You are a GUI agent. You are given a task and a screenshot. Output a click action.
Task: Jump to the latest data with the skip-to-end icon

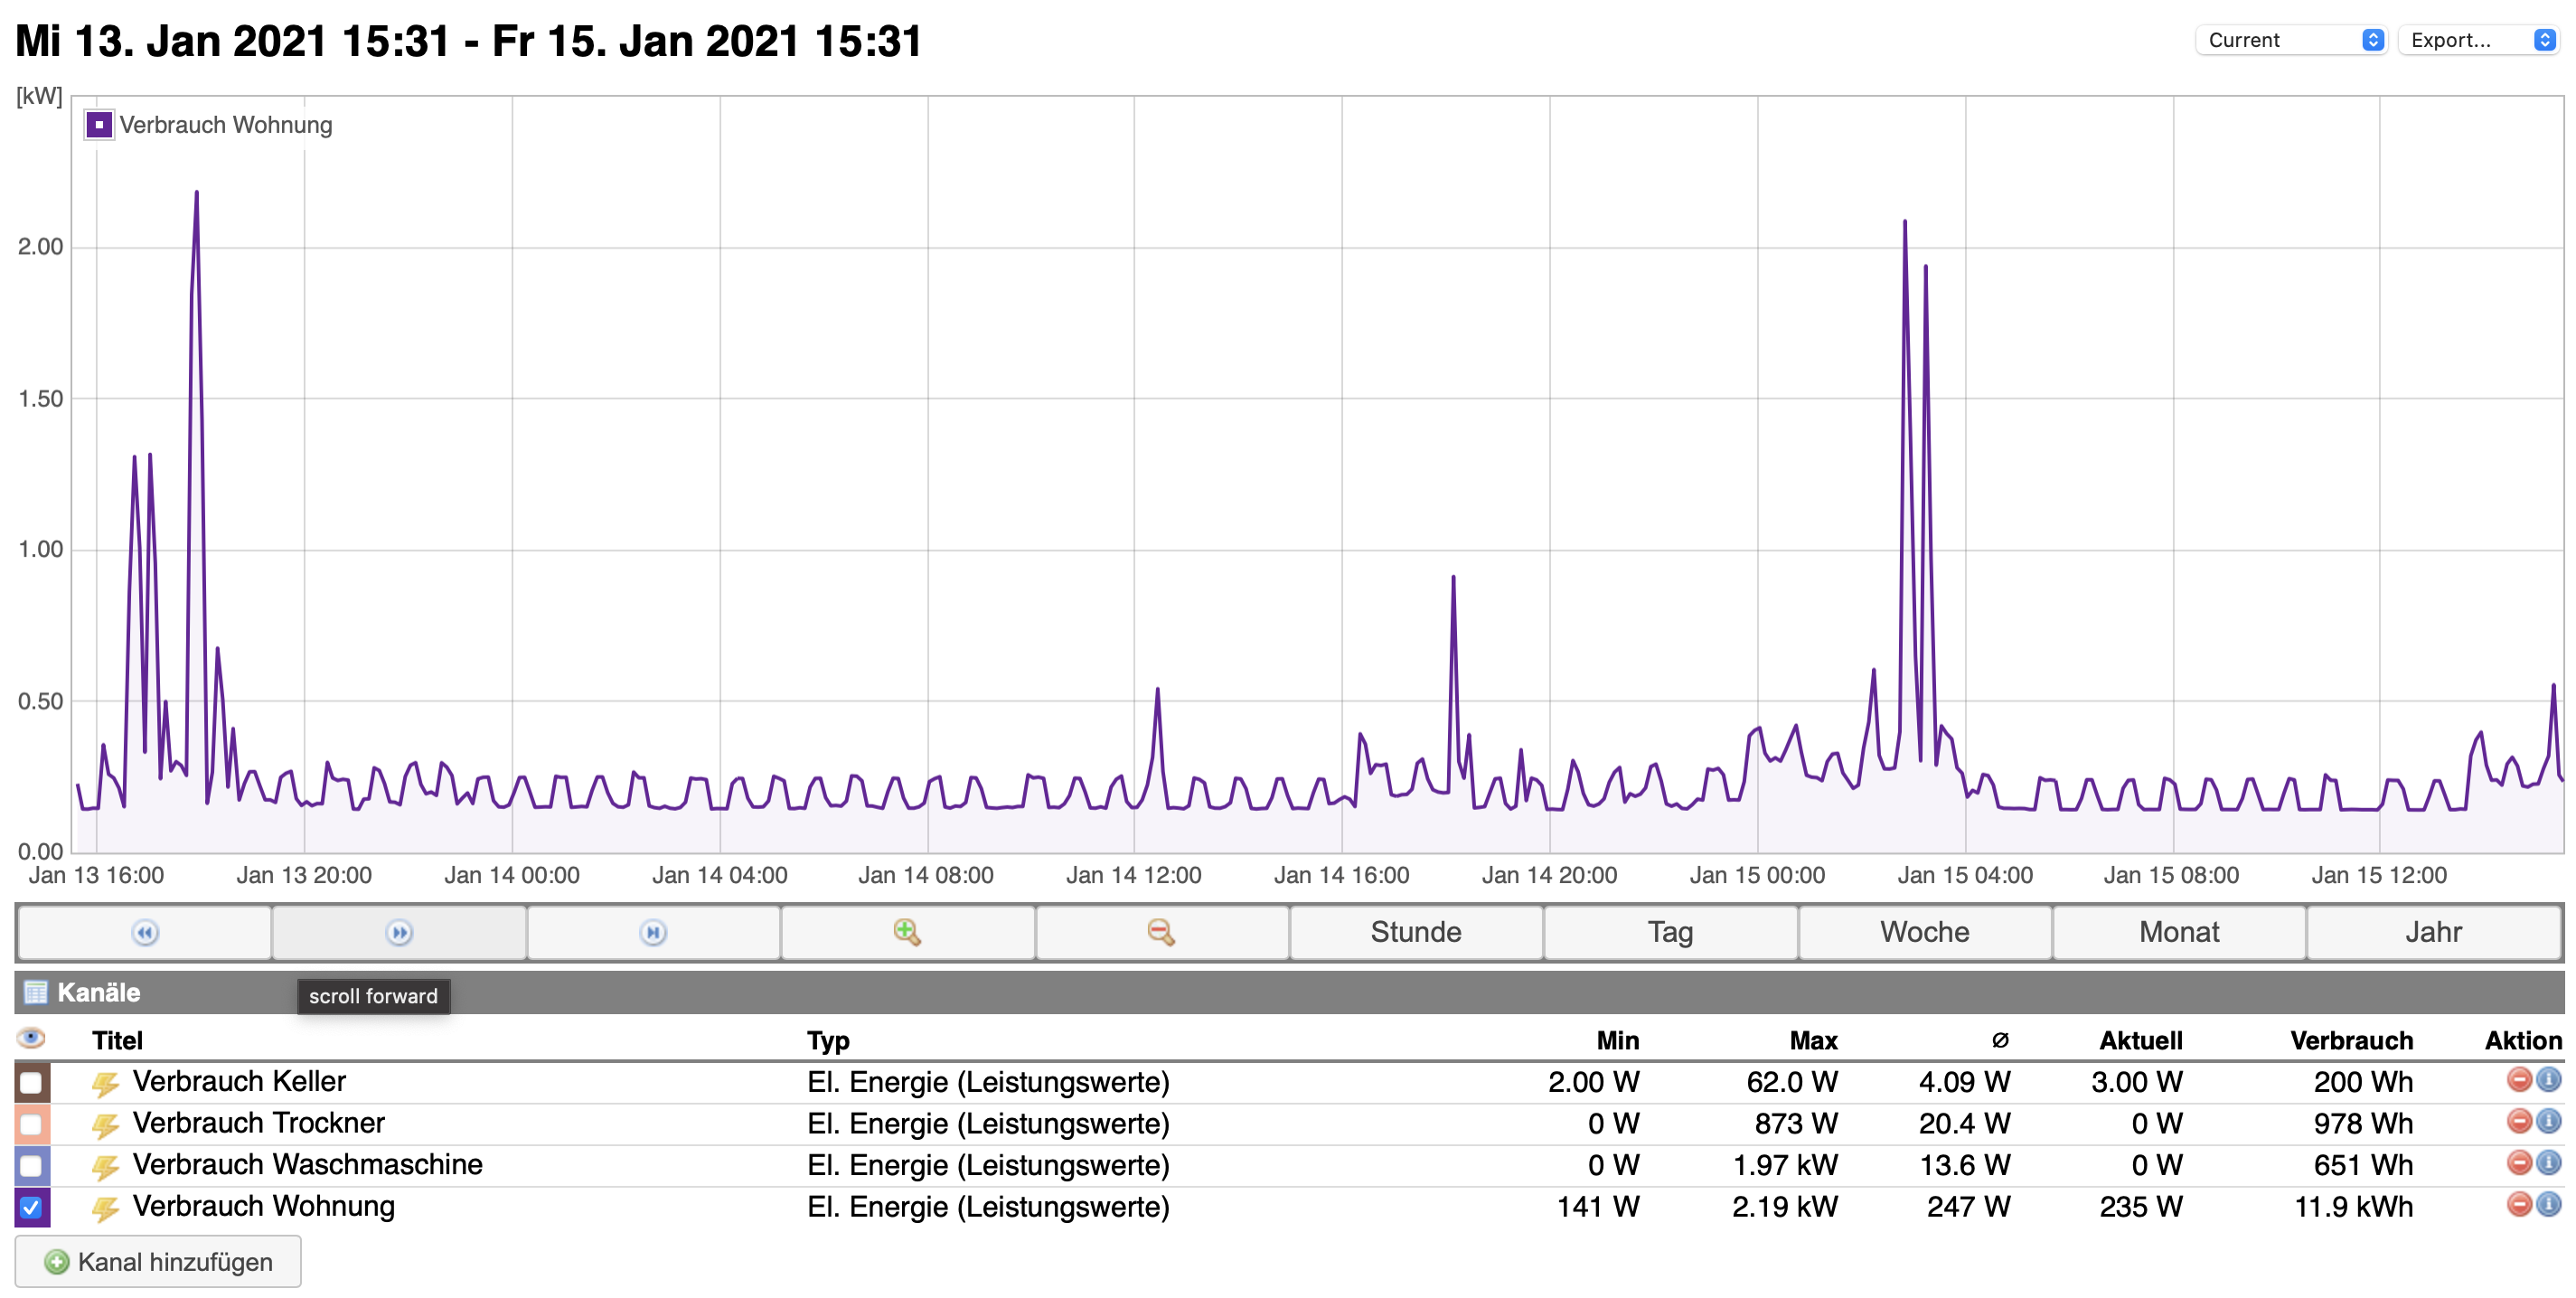653,932
